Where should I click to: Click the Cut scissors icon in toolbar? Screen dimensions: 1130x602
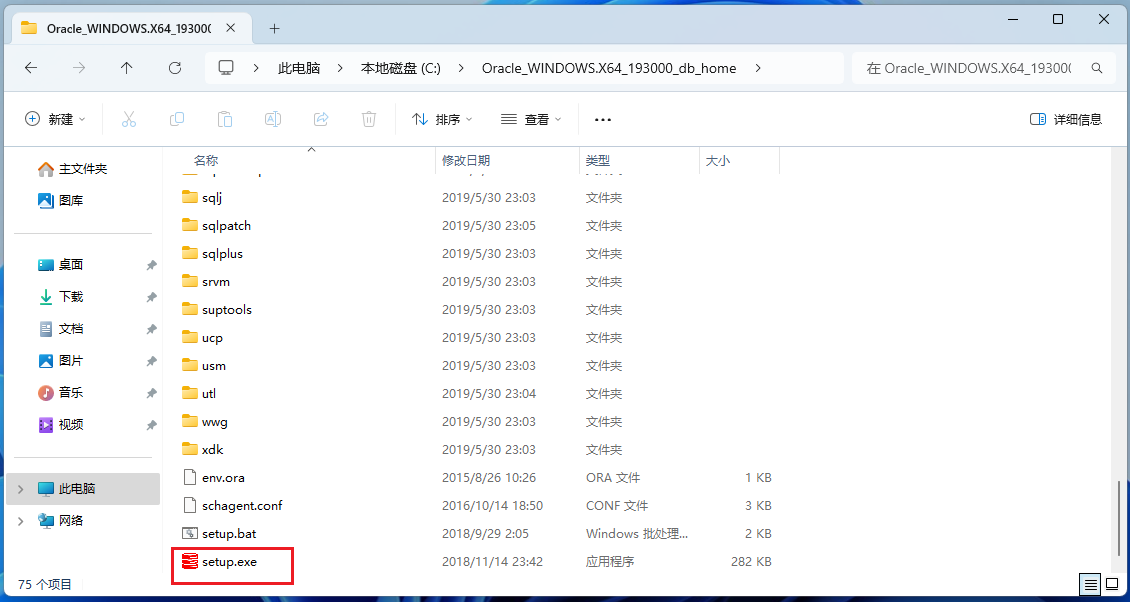(129, 119)
